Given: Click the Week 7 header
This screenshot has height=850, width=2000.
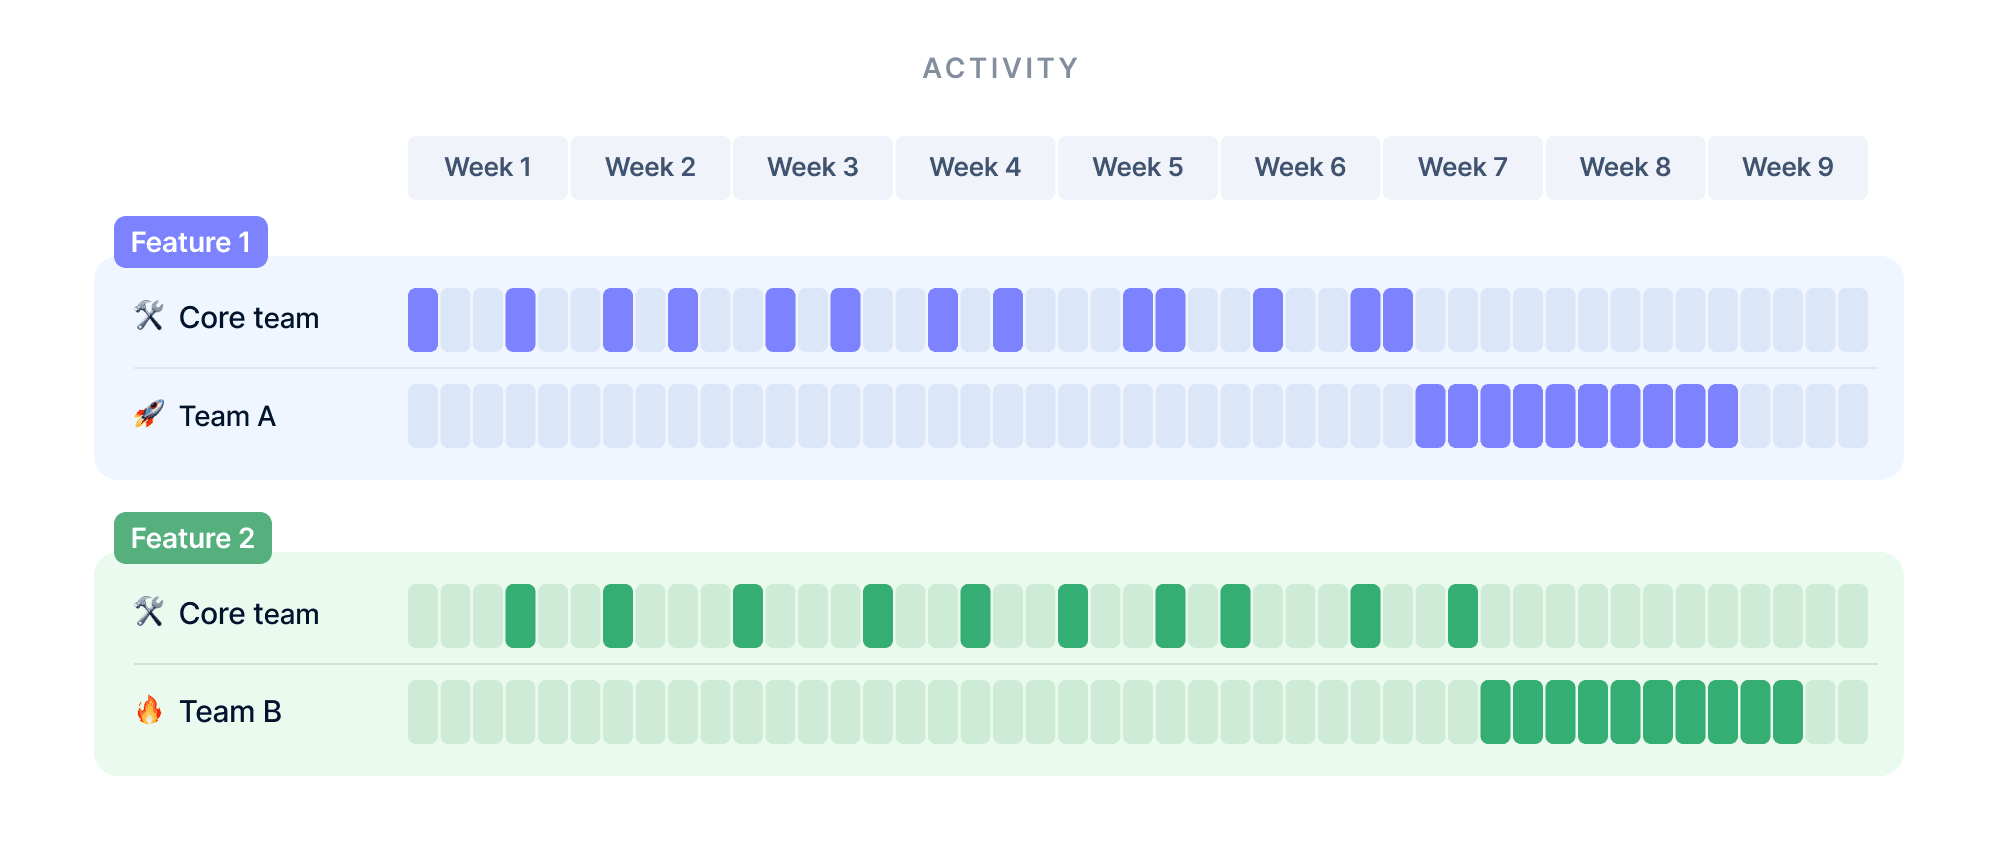Looking at the screenshot, I should tap(1463, 168).
